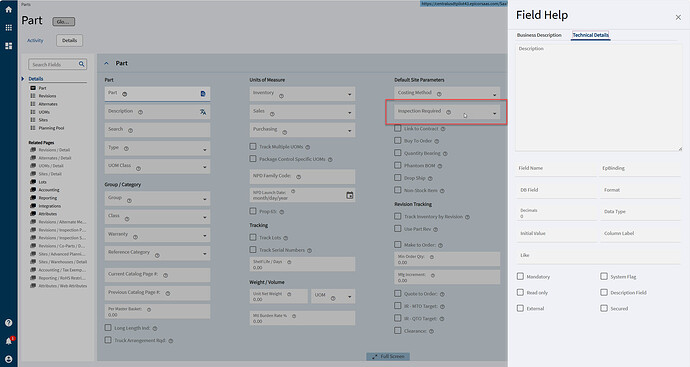
Task: Open Revisions / Detail related page
Action: click(54, 150)
